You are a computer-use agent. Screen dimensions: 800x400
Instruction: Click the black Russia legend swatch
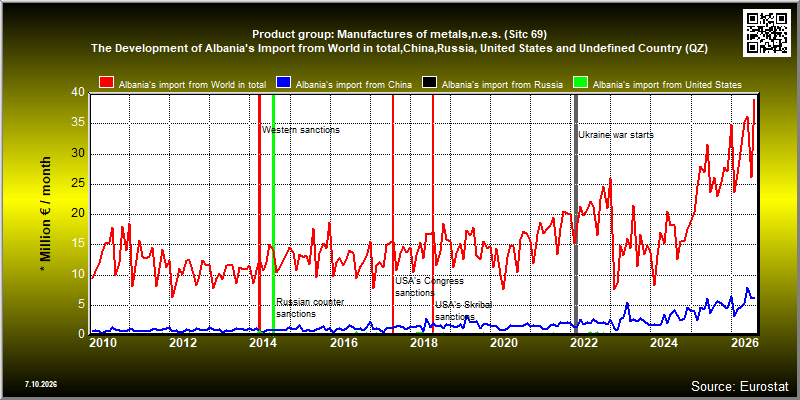429,83
